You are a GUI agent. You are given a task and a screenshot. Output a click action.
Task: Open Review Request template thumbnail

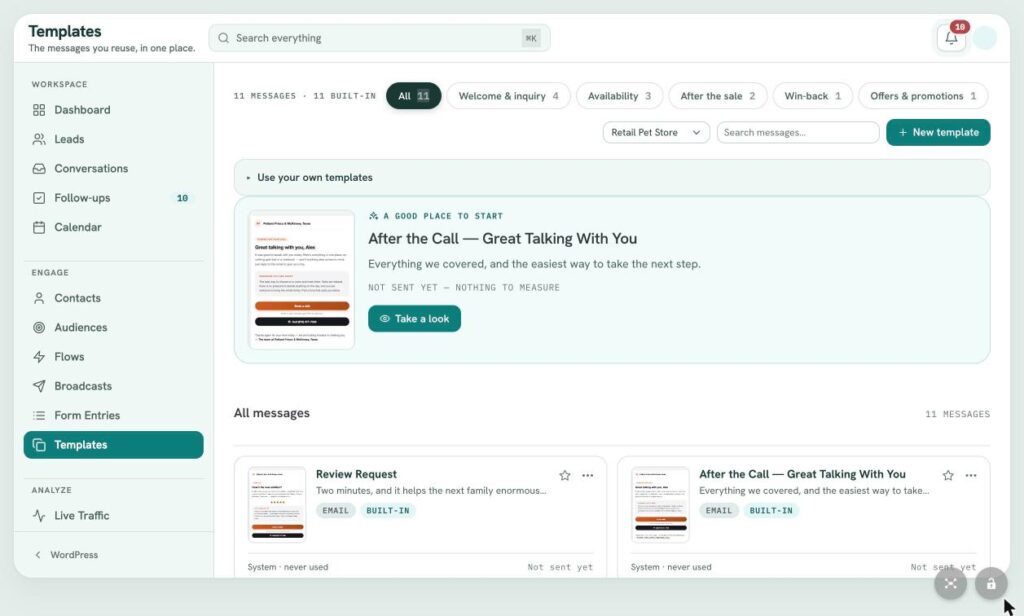277,504
